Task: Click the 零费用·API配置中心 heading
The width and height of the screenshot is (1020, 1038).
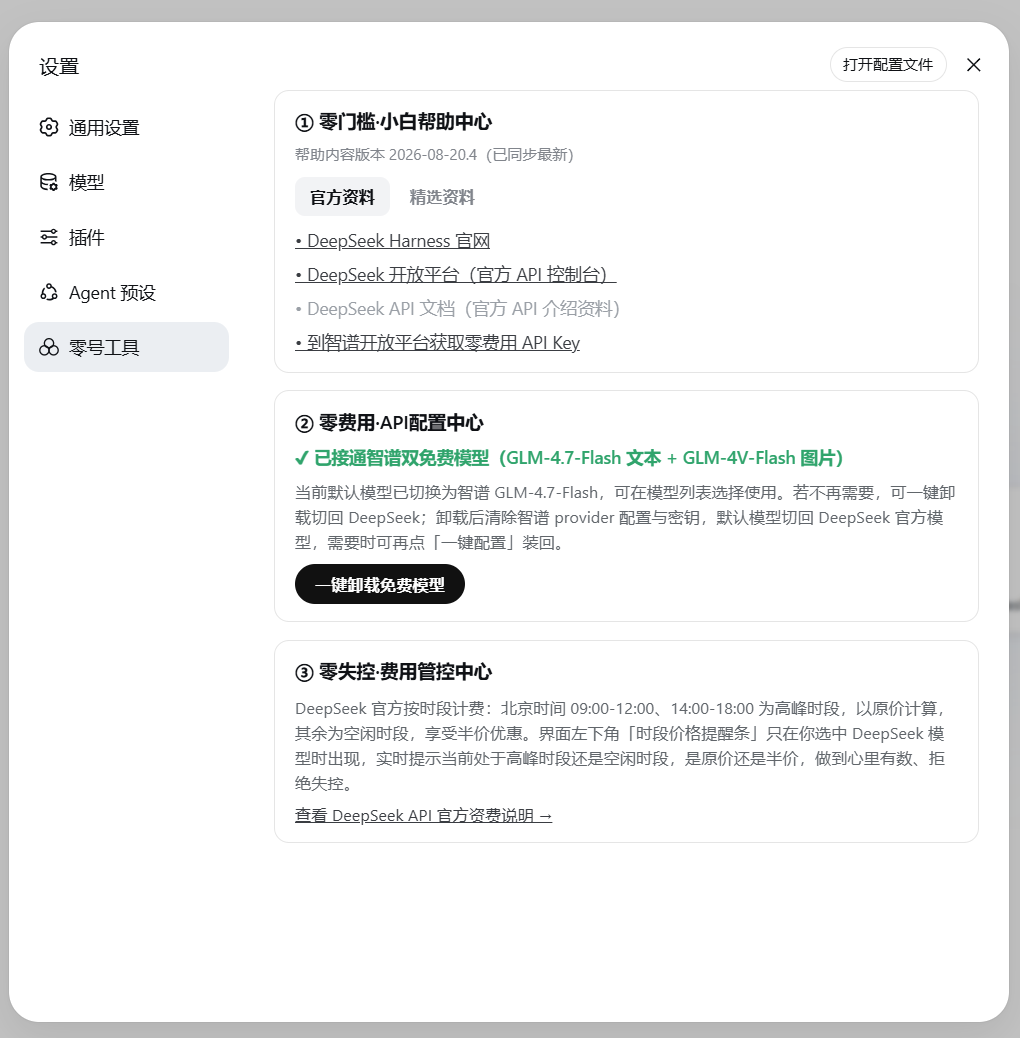Action: (389, 423)
